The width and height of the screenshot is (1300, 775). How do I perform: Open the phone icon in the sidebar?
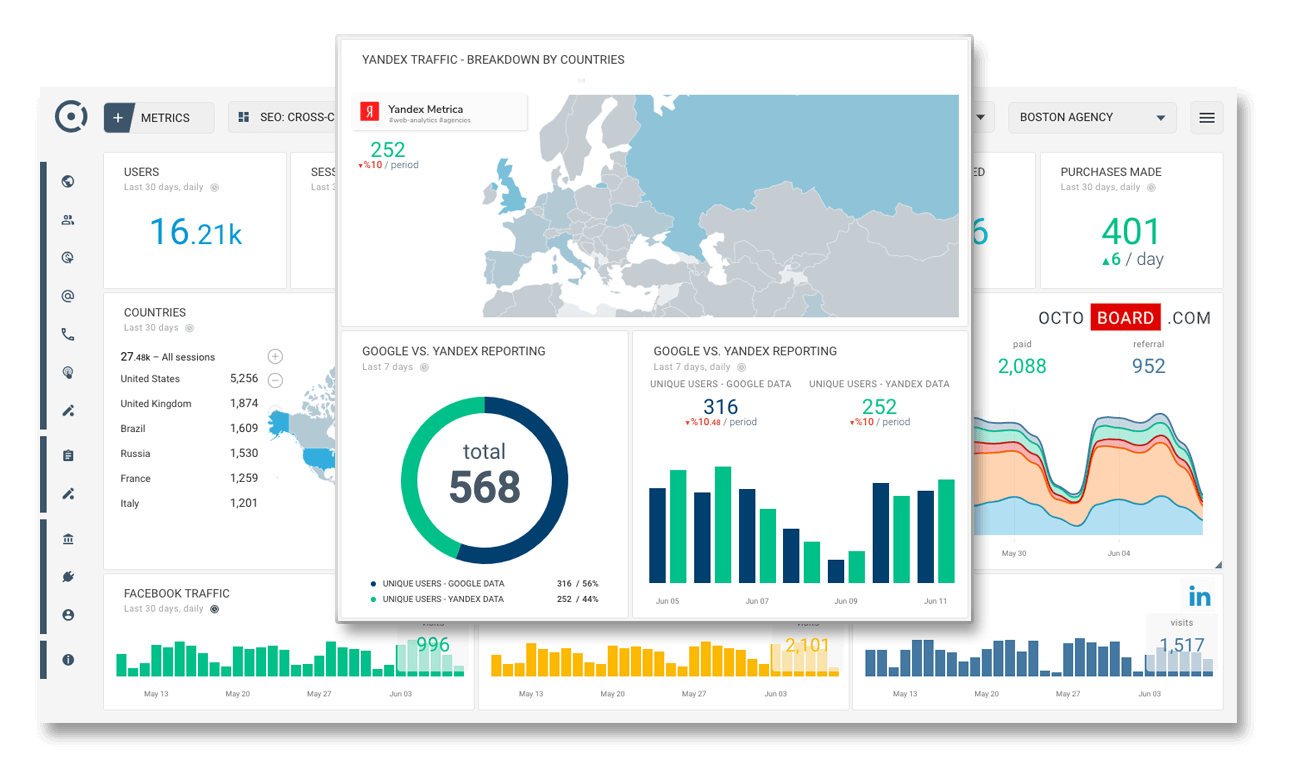[68, 335]
